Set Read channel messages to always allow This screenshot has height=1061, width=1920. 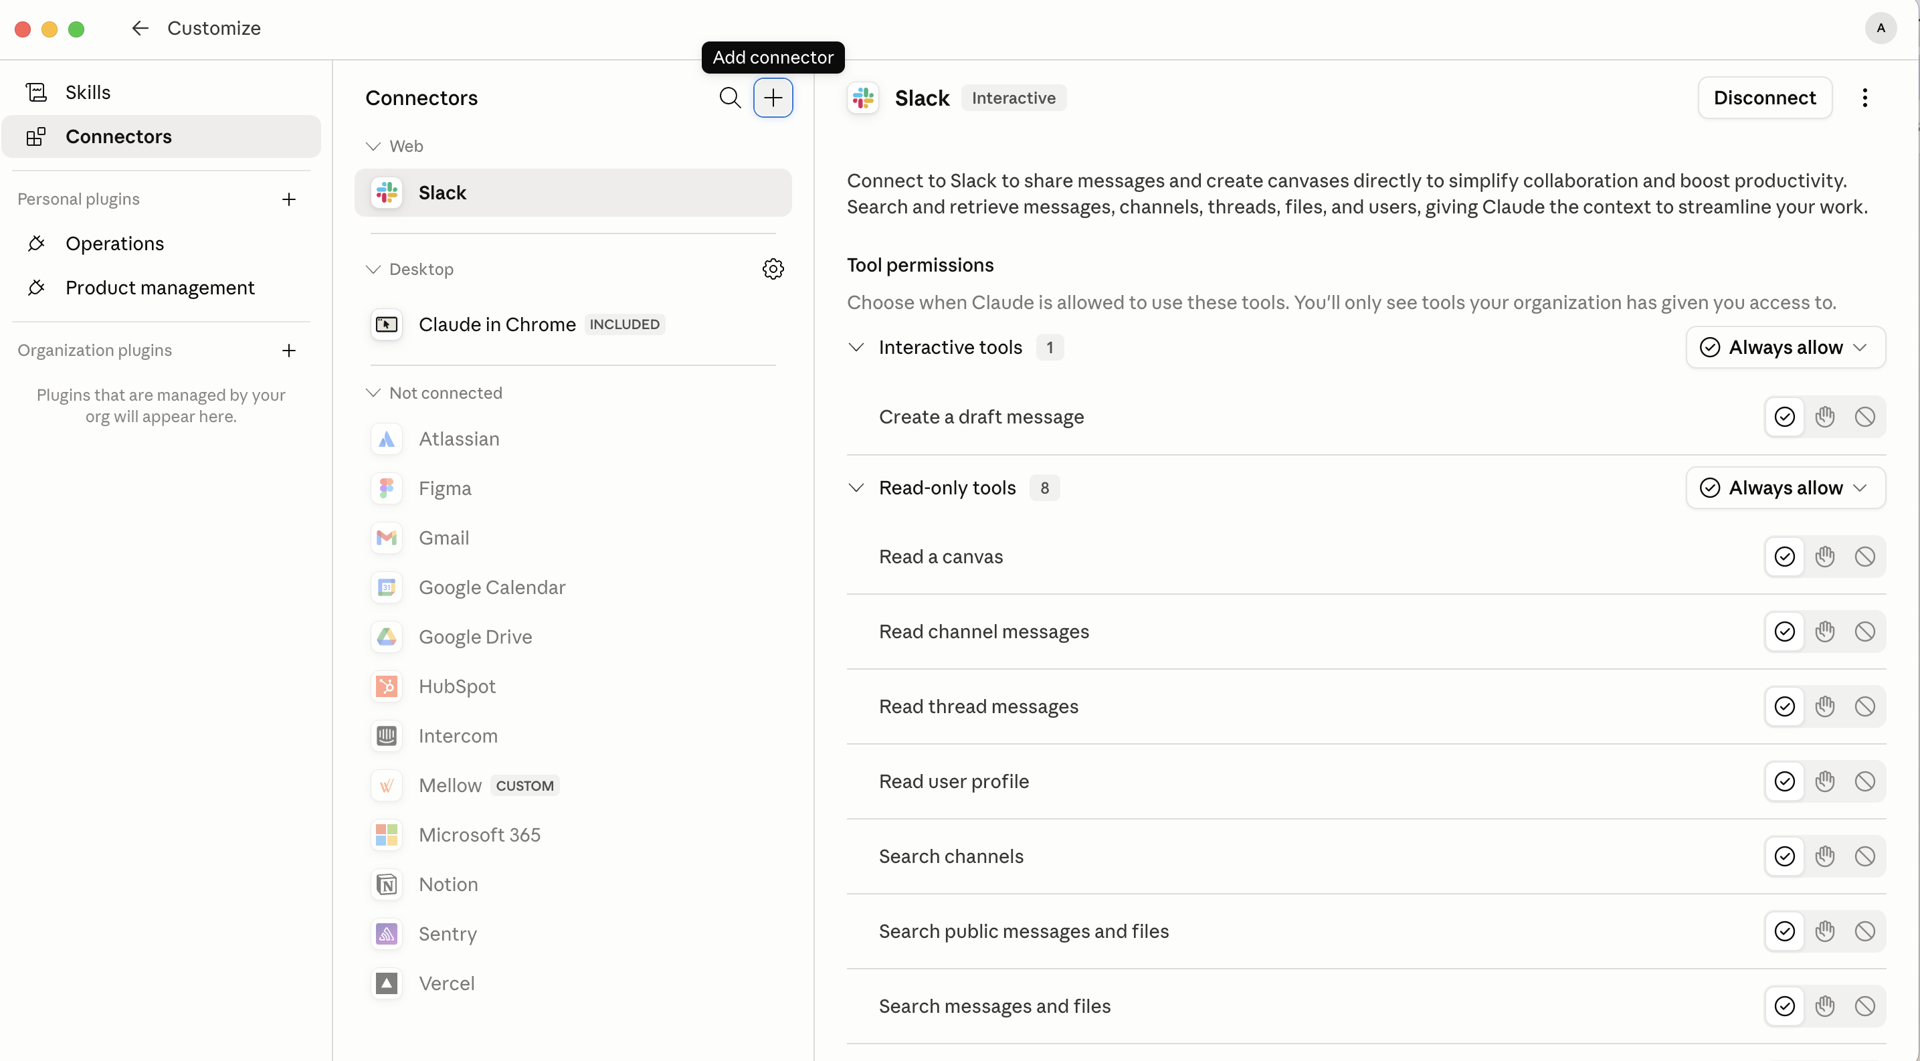tap(1784, 632)
